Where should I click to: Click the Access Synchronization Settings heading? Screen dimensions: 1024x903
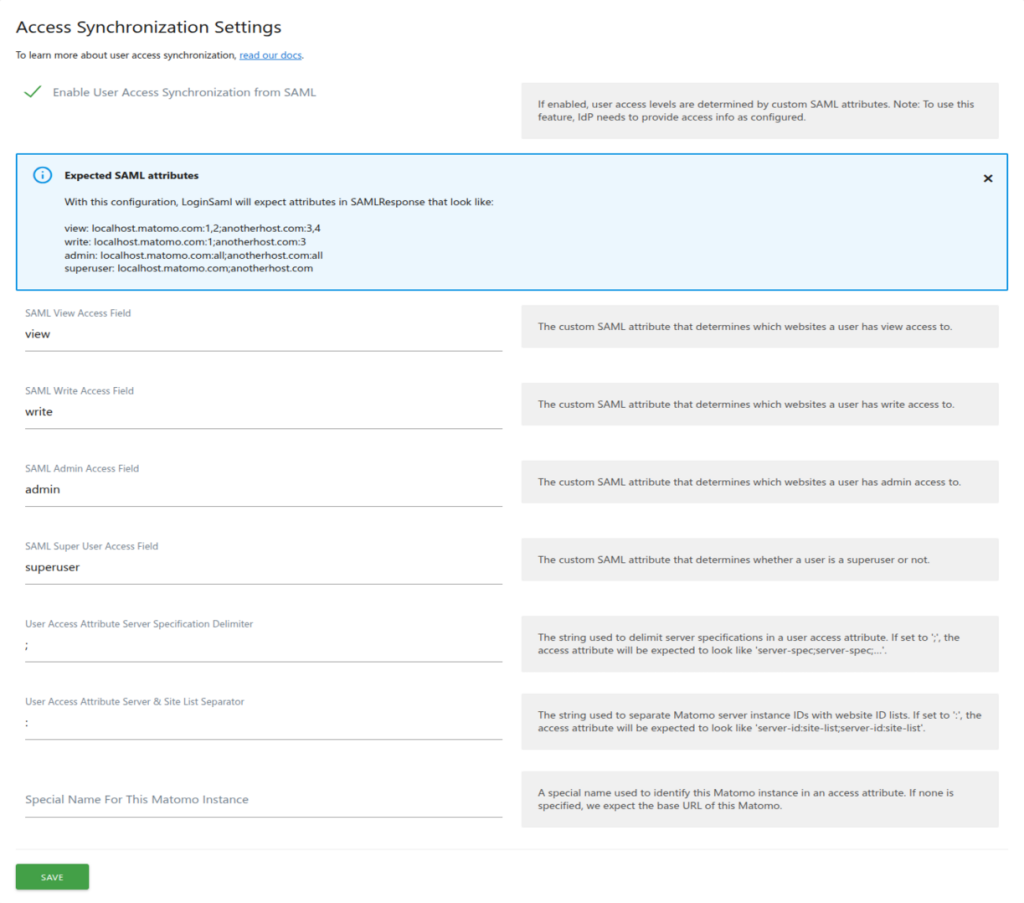click(149, 27)
